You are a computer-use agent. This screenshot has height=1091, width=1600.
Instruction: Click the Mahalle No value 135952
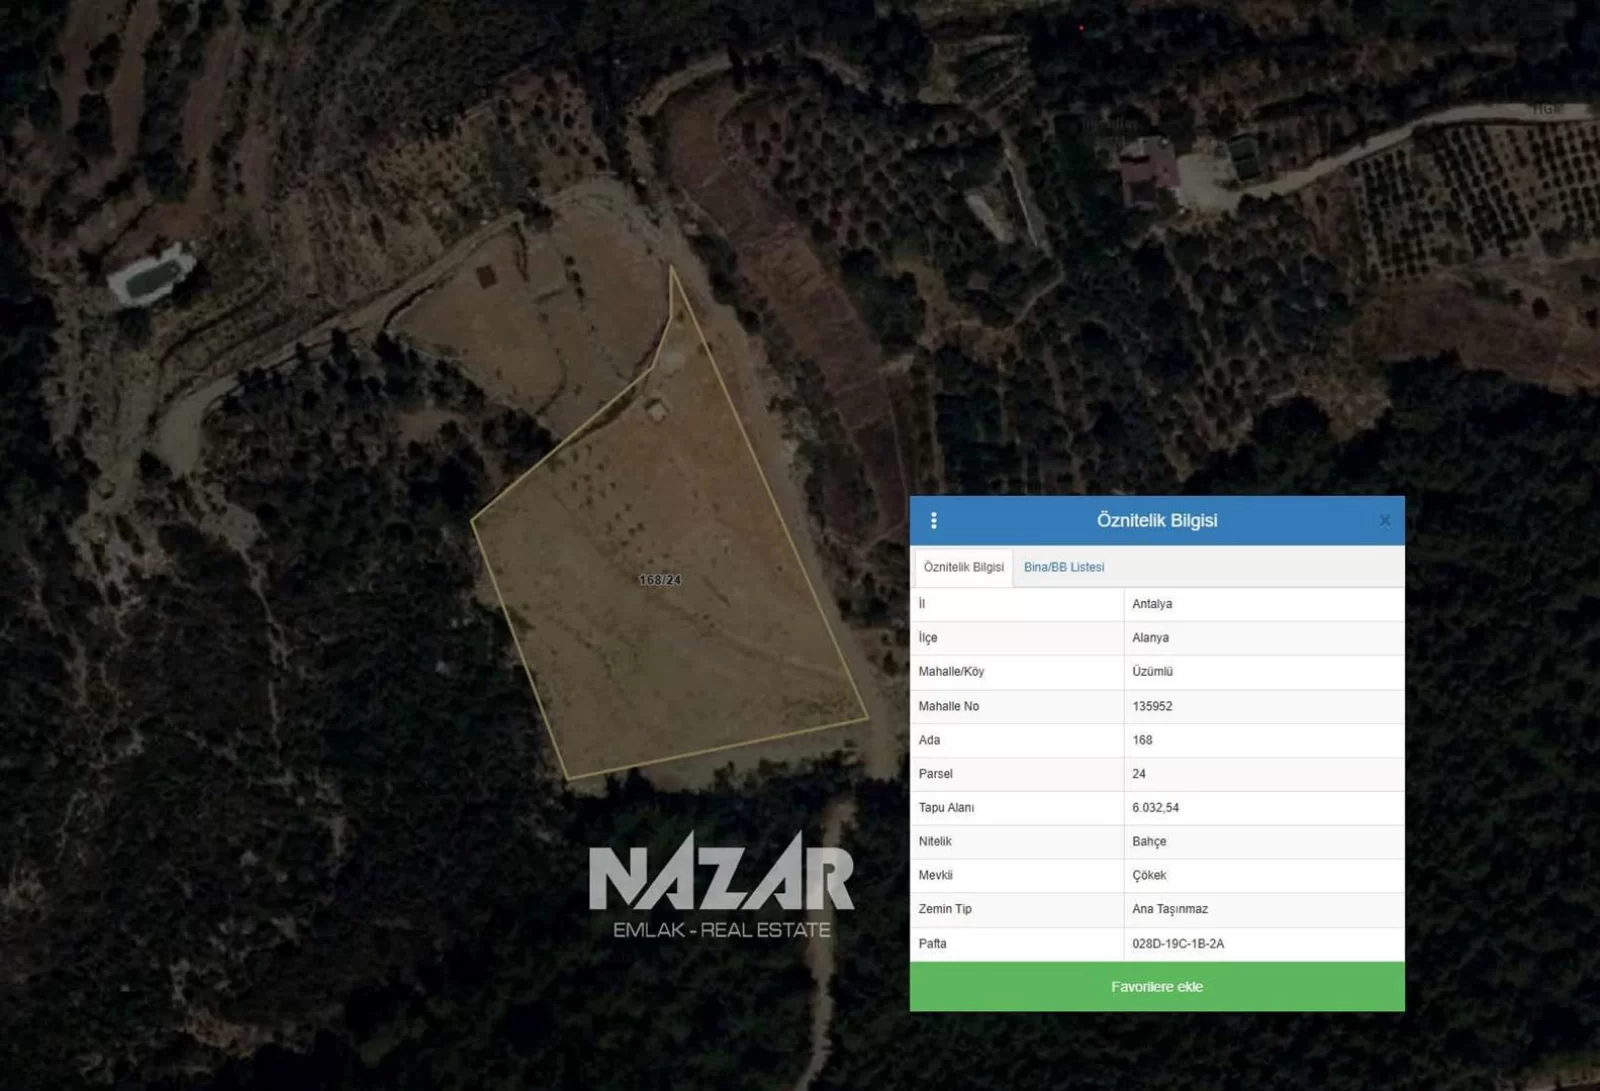point(1152,706)
